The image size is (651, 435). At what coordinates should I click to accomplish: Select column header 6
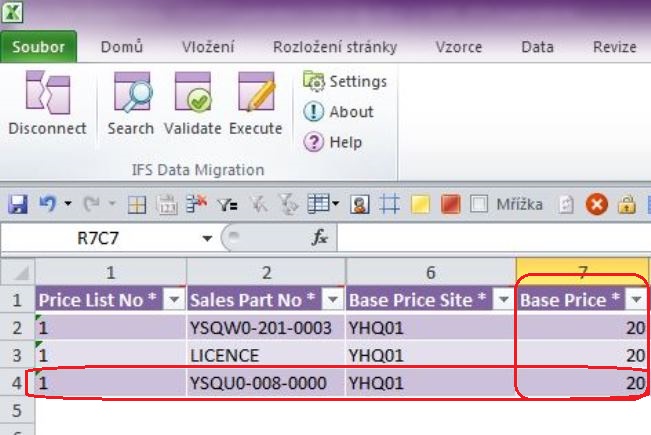tap(431, 272)
